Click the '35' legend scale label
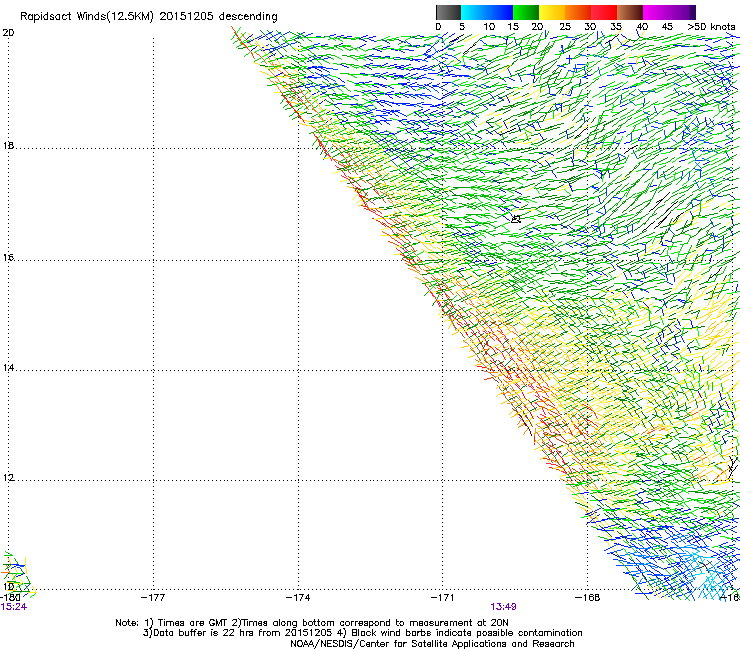Image resolution: width=740 pixels, height=650 pixels. [616, 27]
